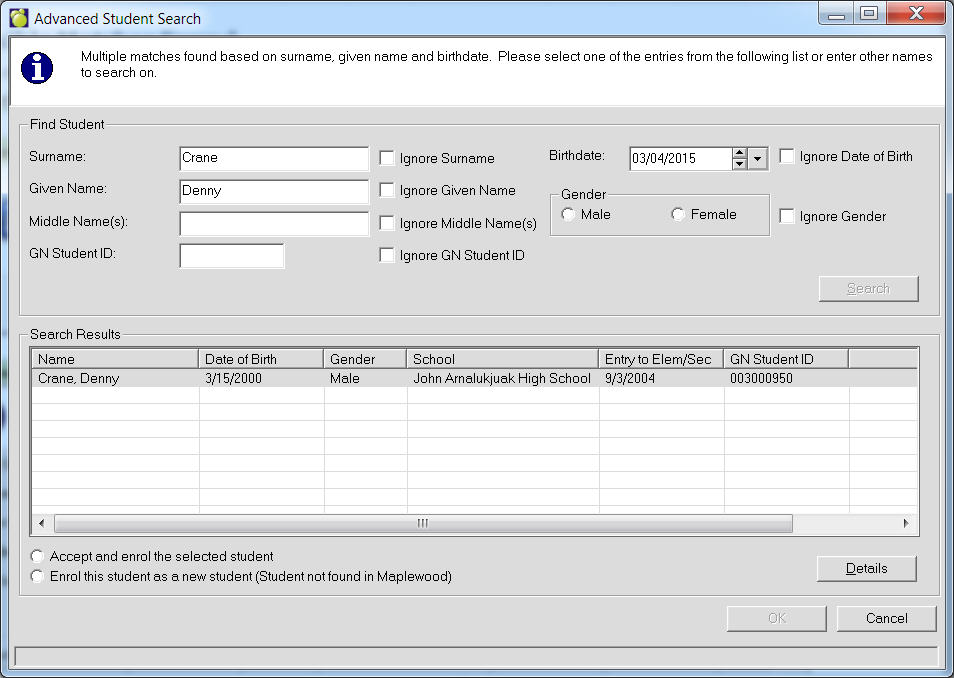Select the Female gender radio button
This screenshot has height=678, width=954.
click(678, 215)
